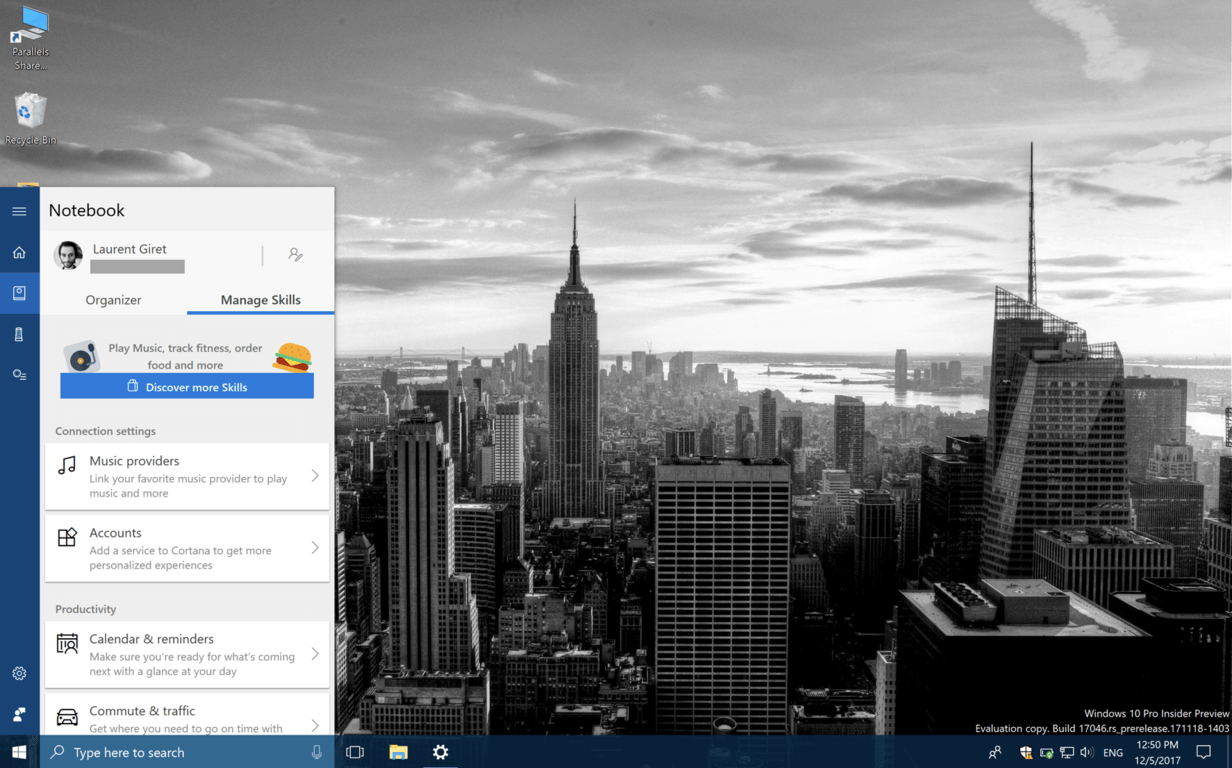Screen dimensions: 1232x768
Task: Select the Notebook icon in Cortana sidebar
Action: tap(19, 293)
